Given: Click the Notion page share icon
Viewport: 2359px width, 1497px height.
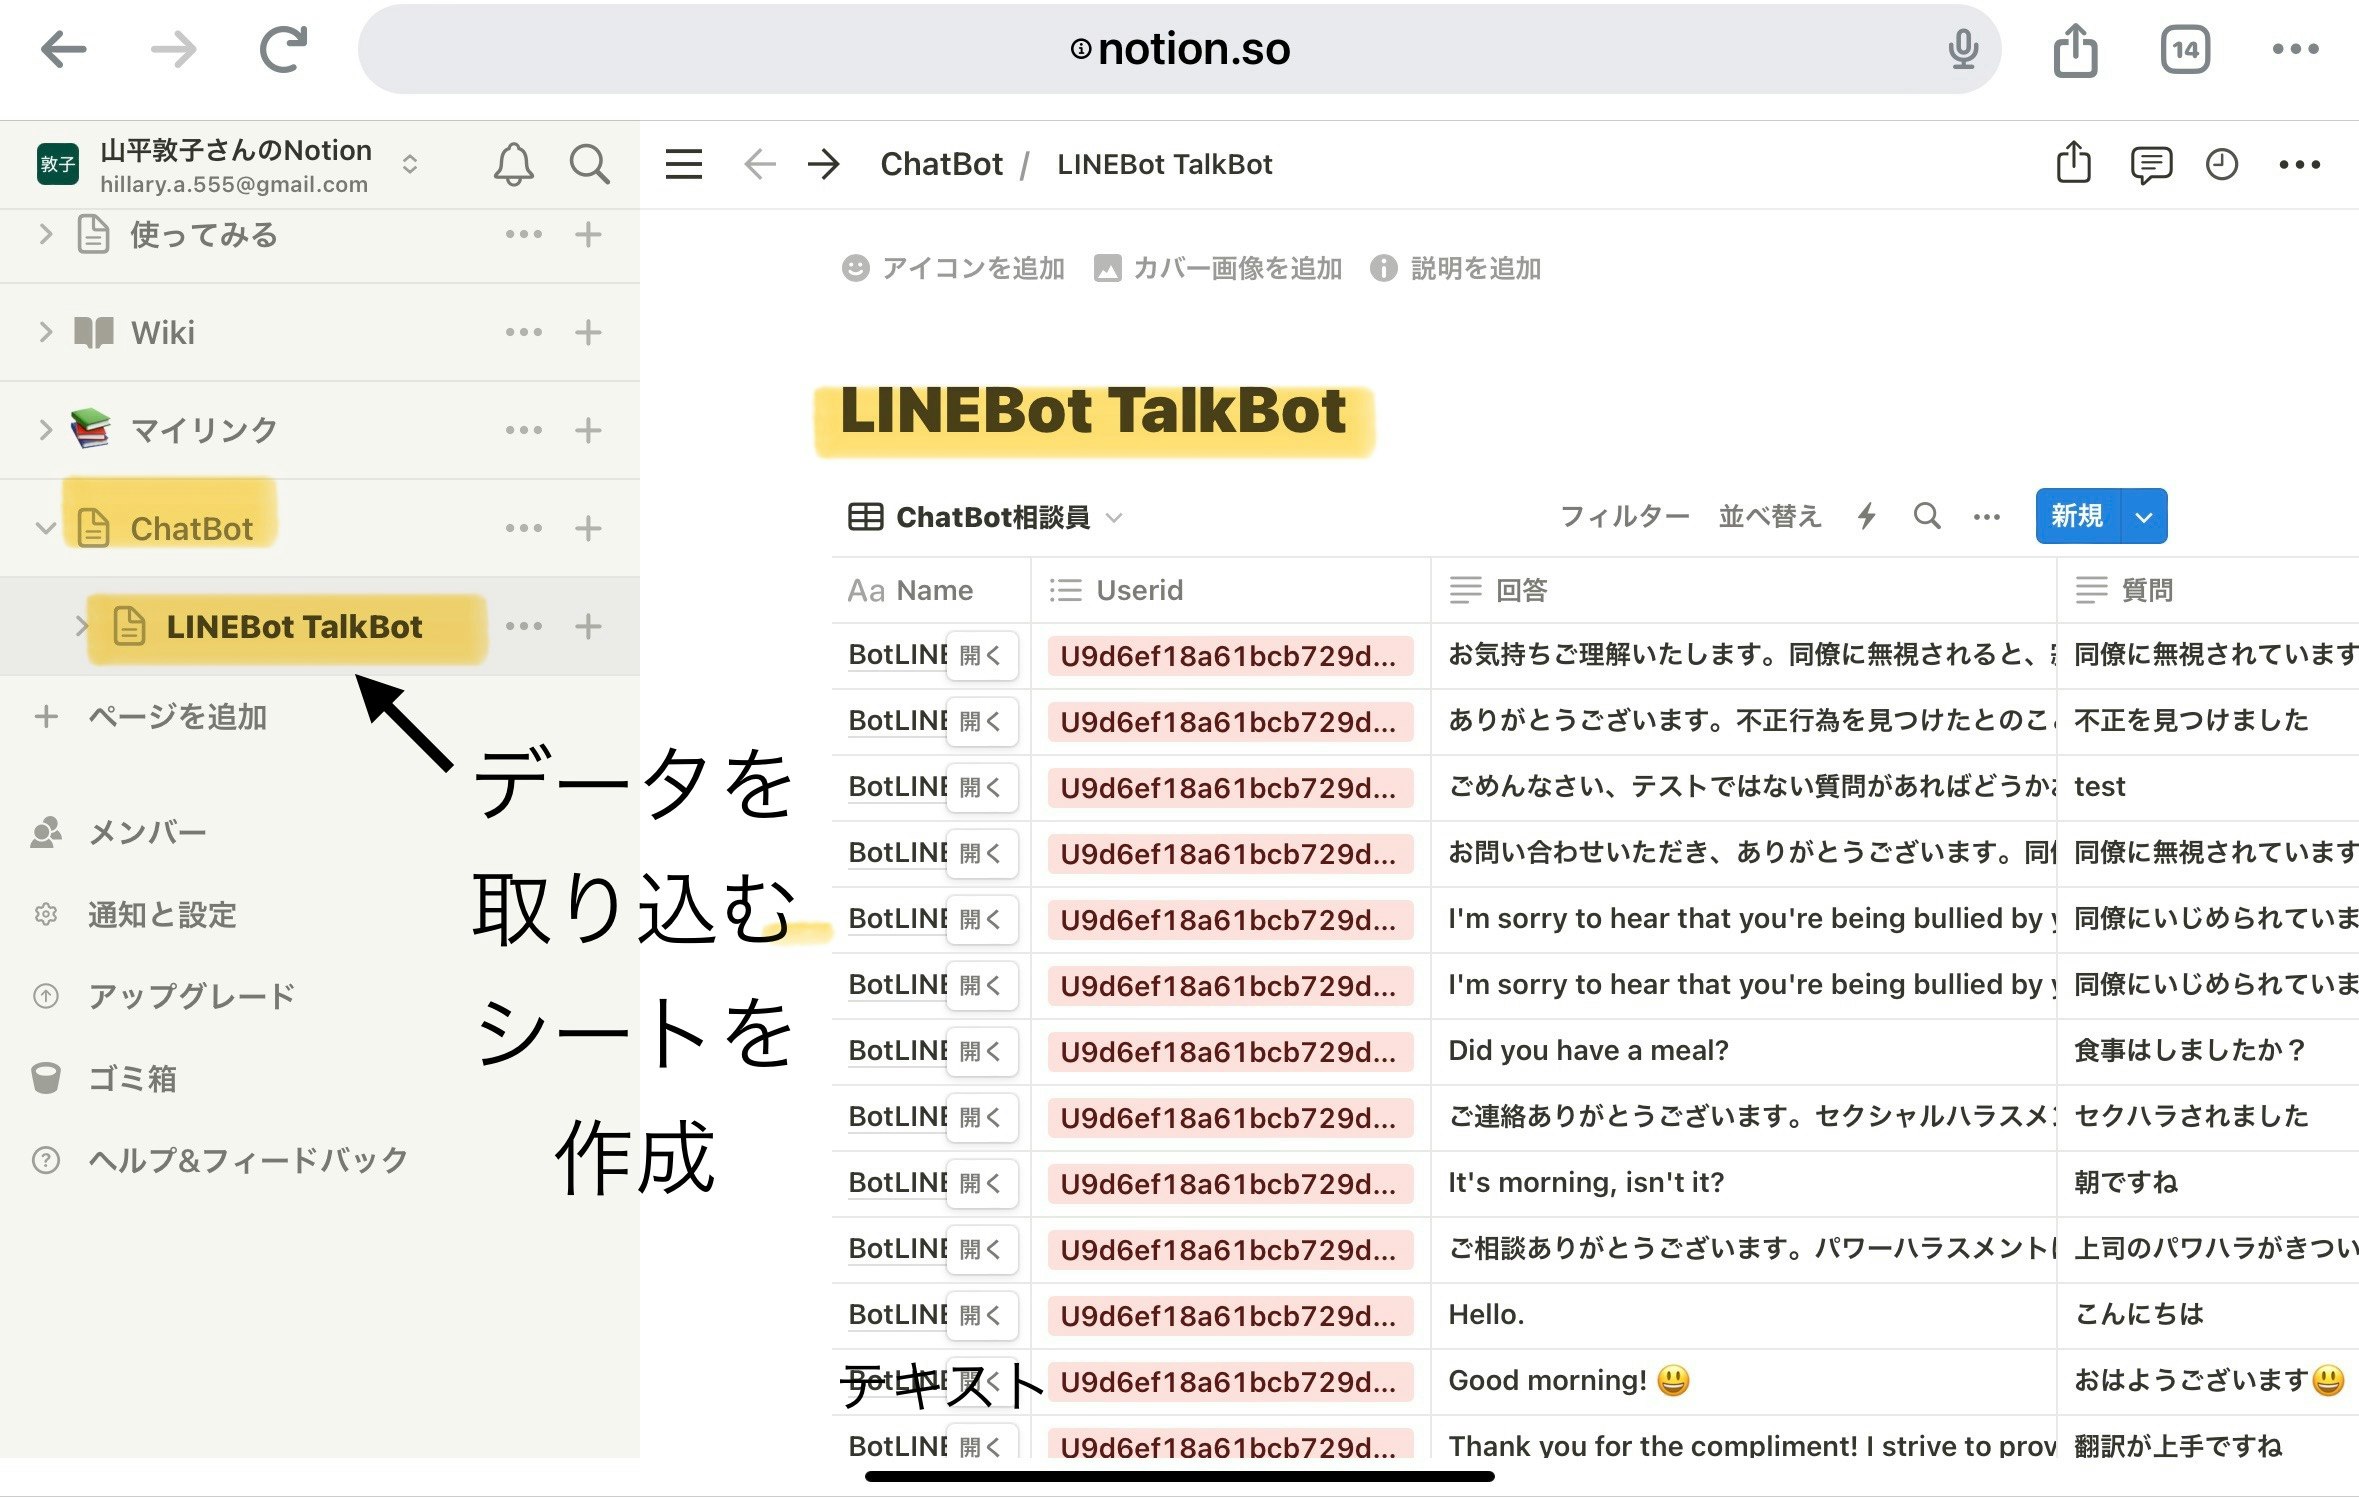Looking at the screenshot, I should pyautogui.click(x=2073, y=163).
